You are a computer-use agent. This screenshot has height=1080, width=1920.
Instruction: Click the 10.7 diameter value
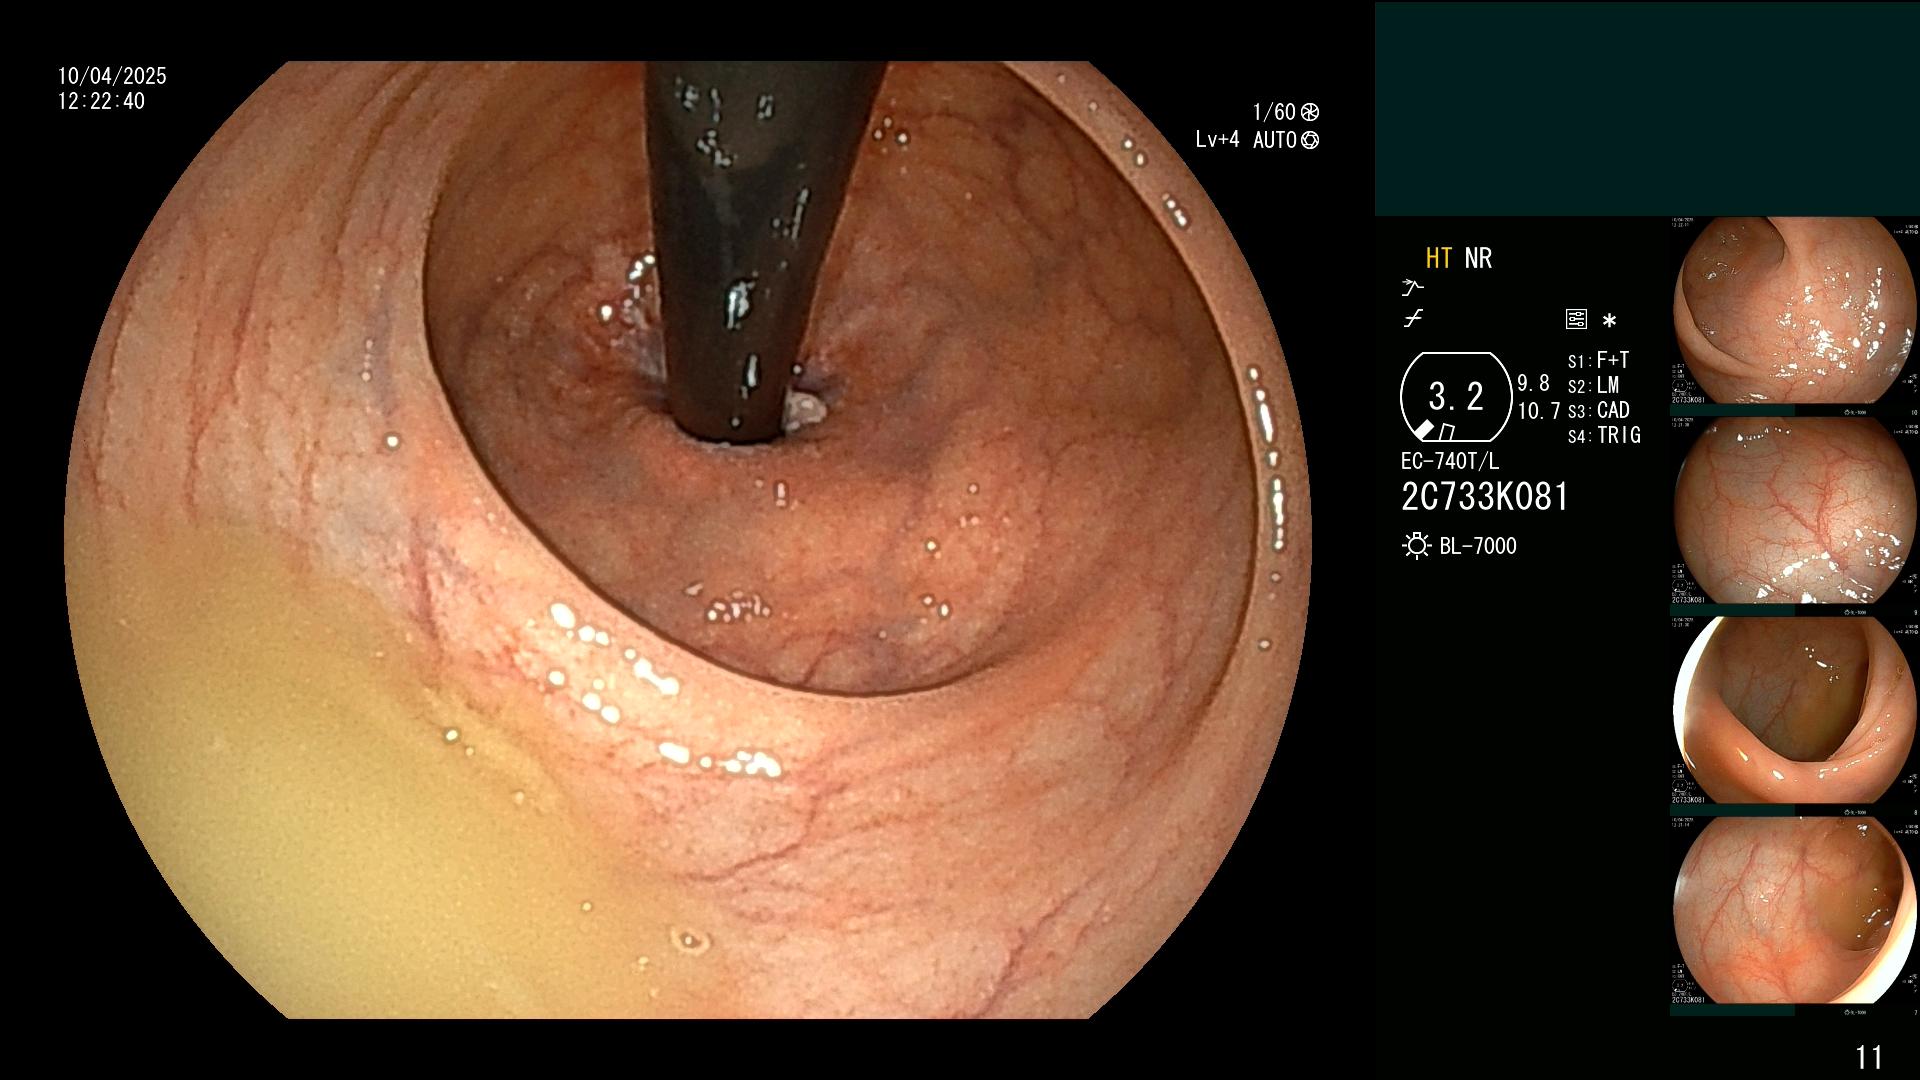[x=1539, y=411]
